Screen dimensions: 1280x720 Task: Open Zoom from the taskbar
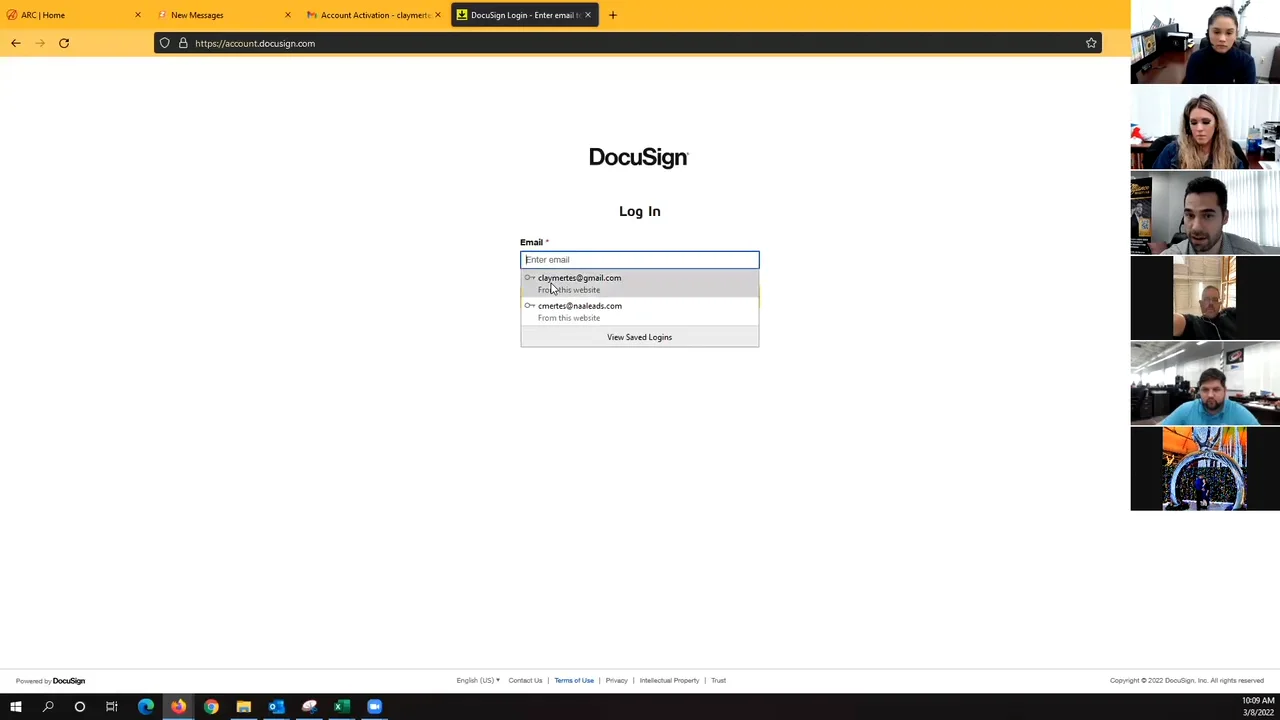click(x=374, y=707)
